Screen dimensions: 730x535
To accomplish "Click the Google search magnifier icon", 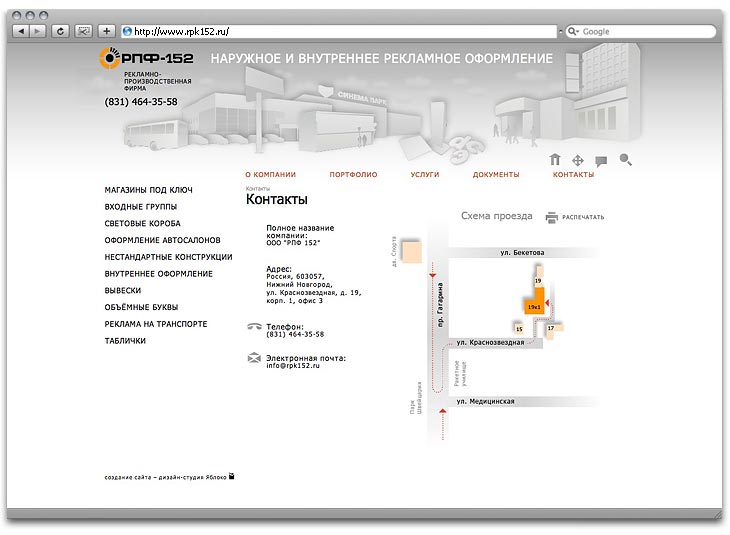I will [x=573, y=31].
